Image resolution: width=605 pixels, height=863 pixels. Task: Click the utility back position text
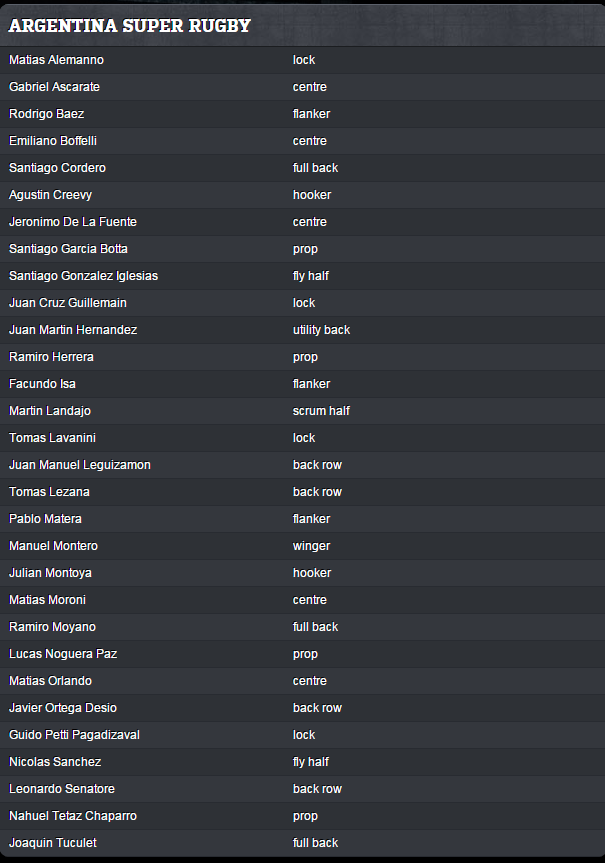[321, 330]
